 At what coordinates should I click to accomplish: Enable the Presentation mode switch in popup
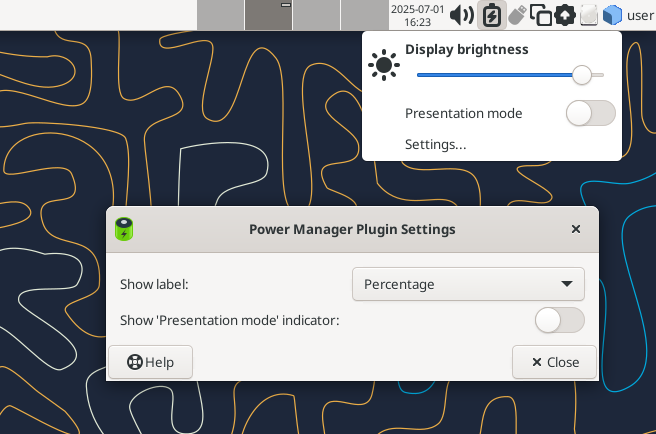(591, 113)
